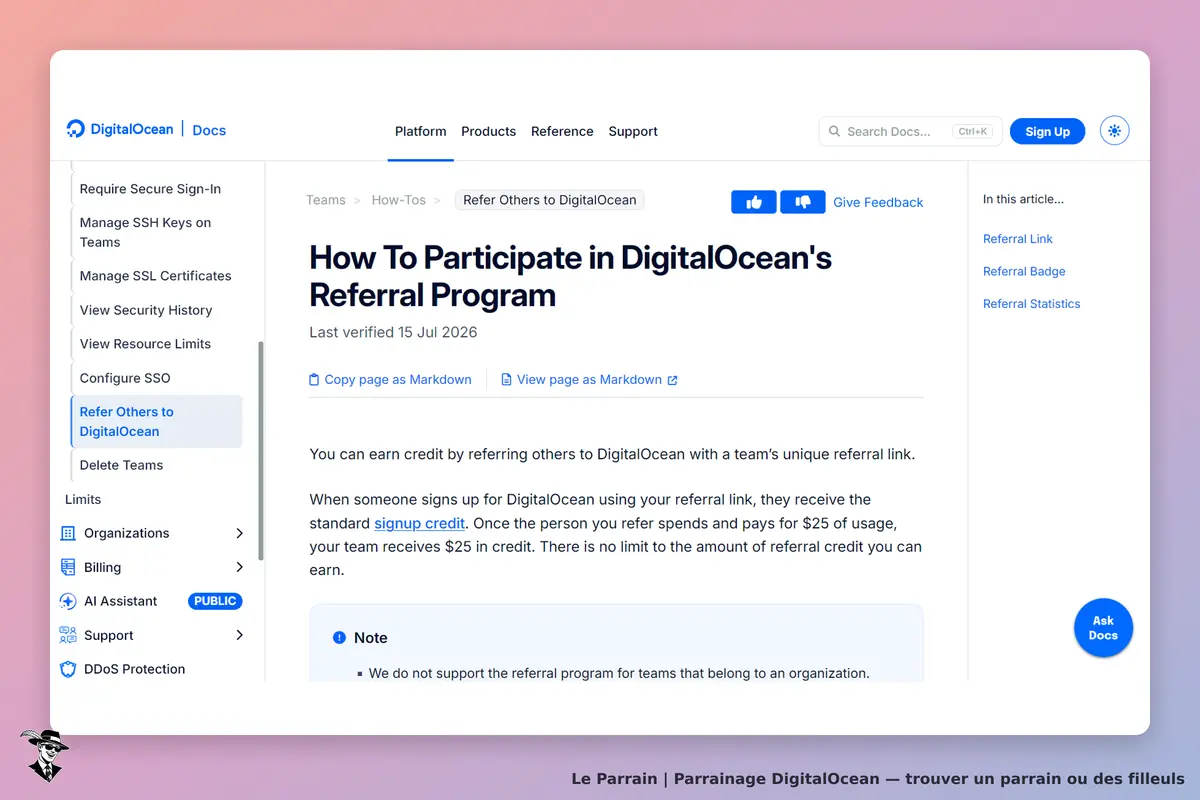Click the external link icon
The height and width of the screenshot is (800, 1200).
coord(673,380)
